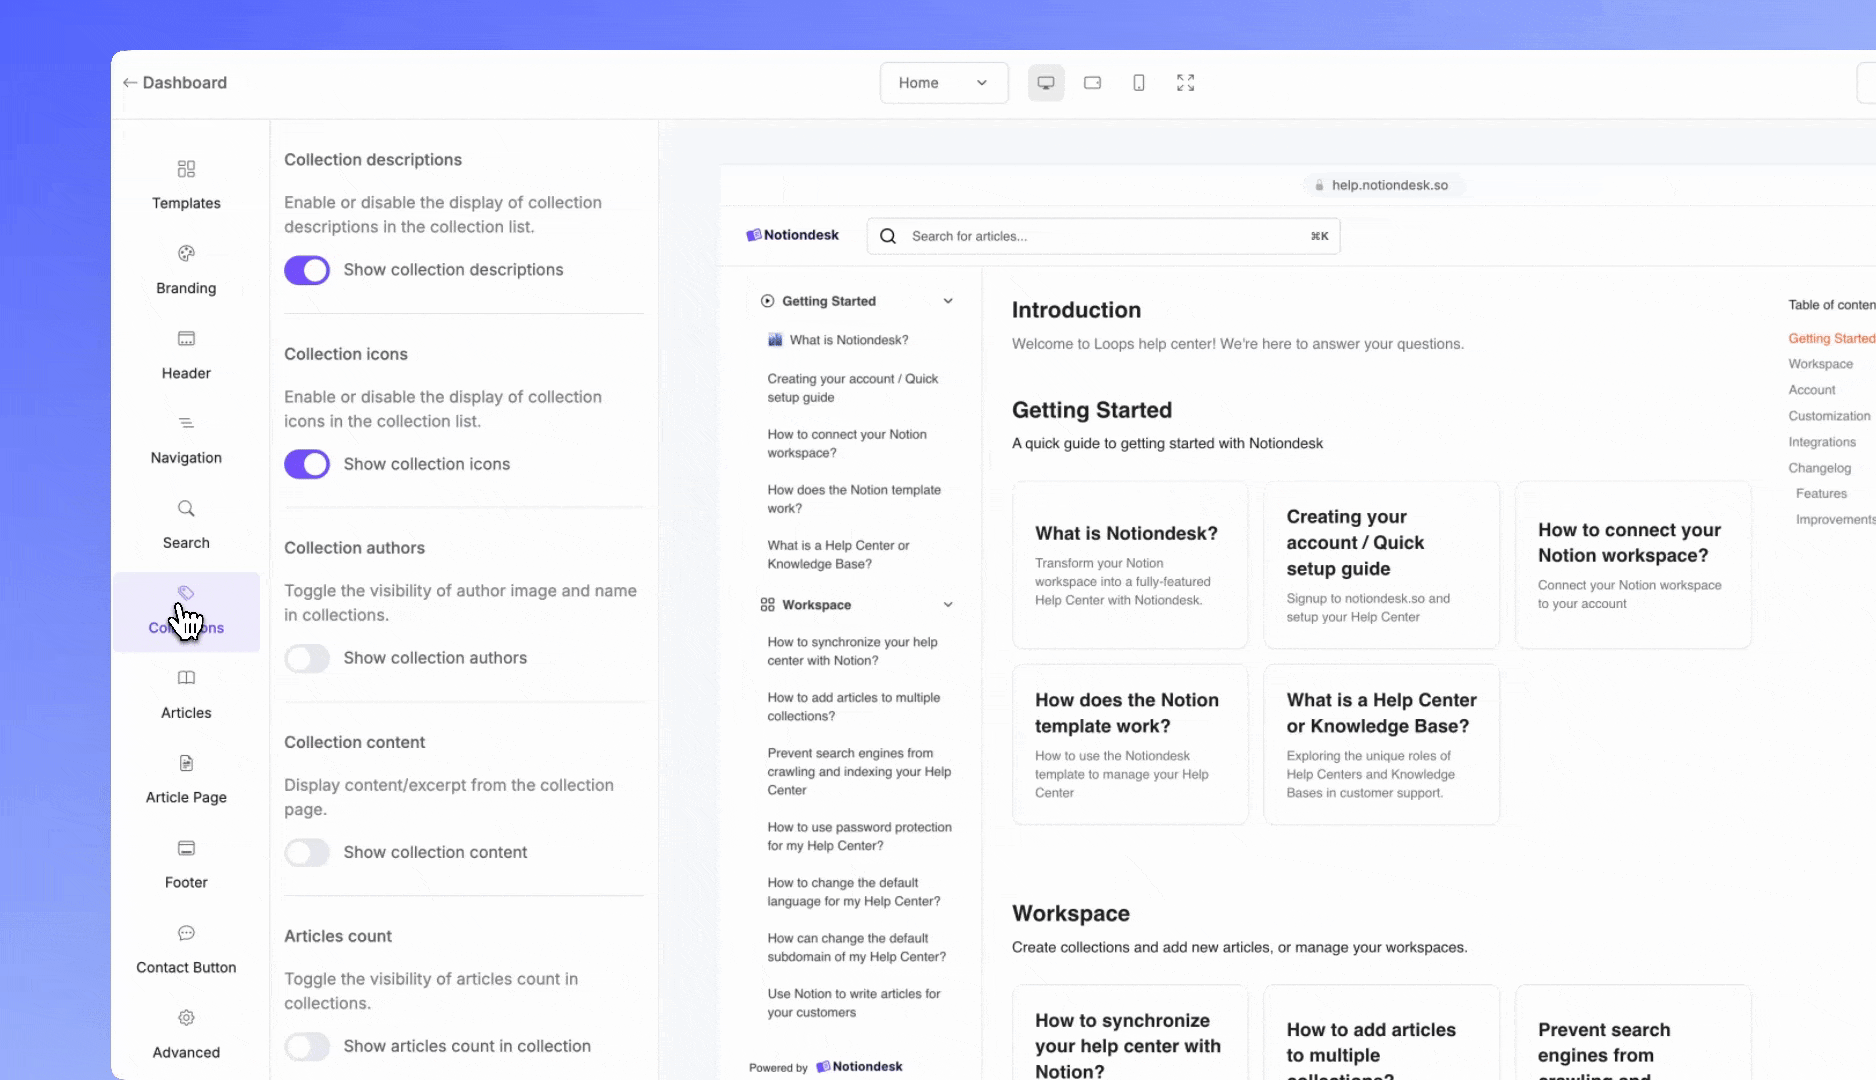Click the Workspace grid icon in tree
Viewport: 1876px width, 1080px height.
pos(767,605)
